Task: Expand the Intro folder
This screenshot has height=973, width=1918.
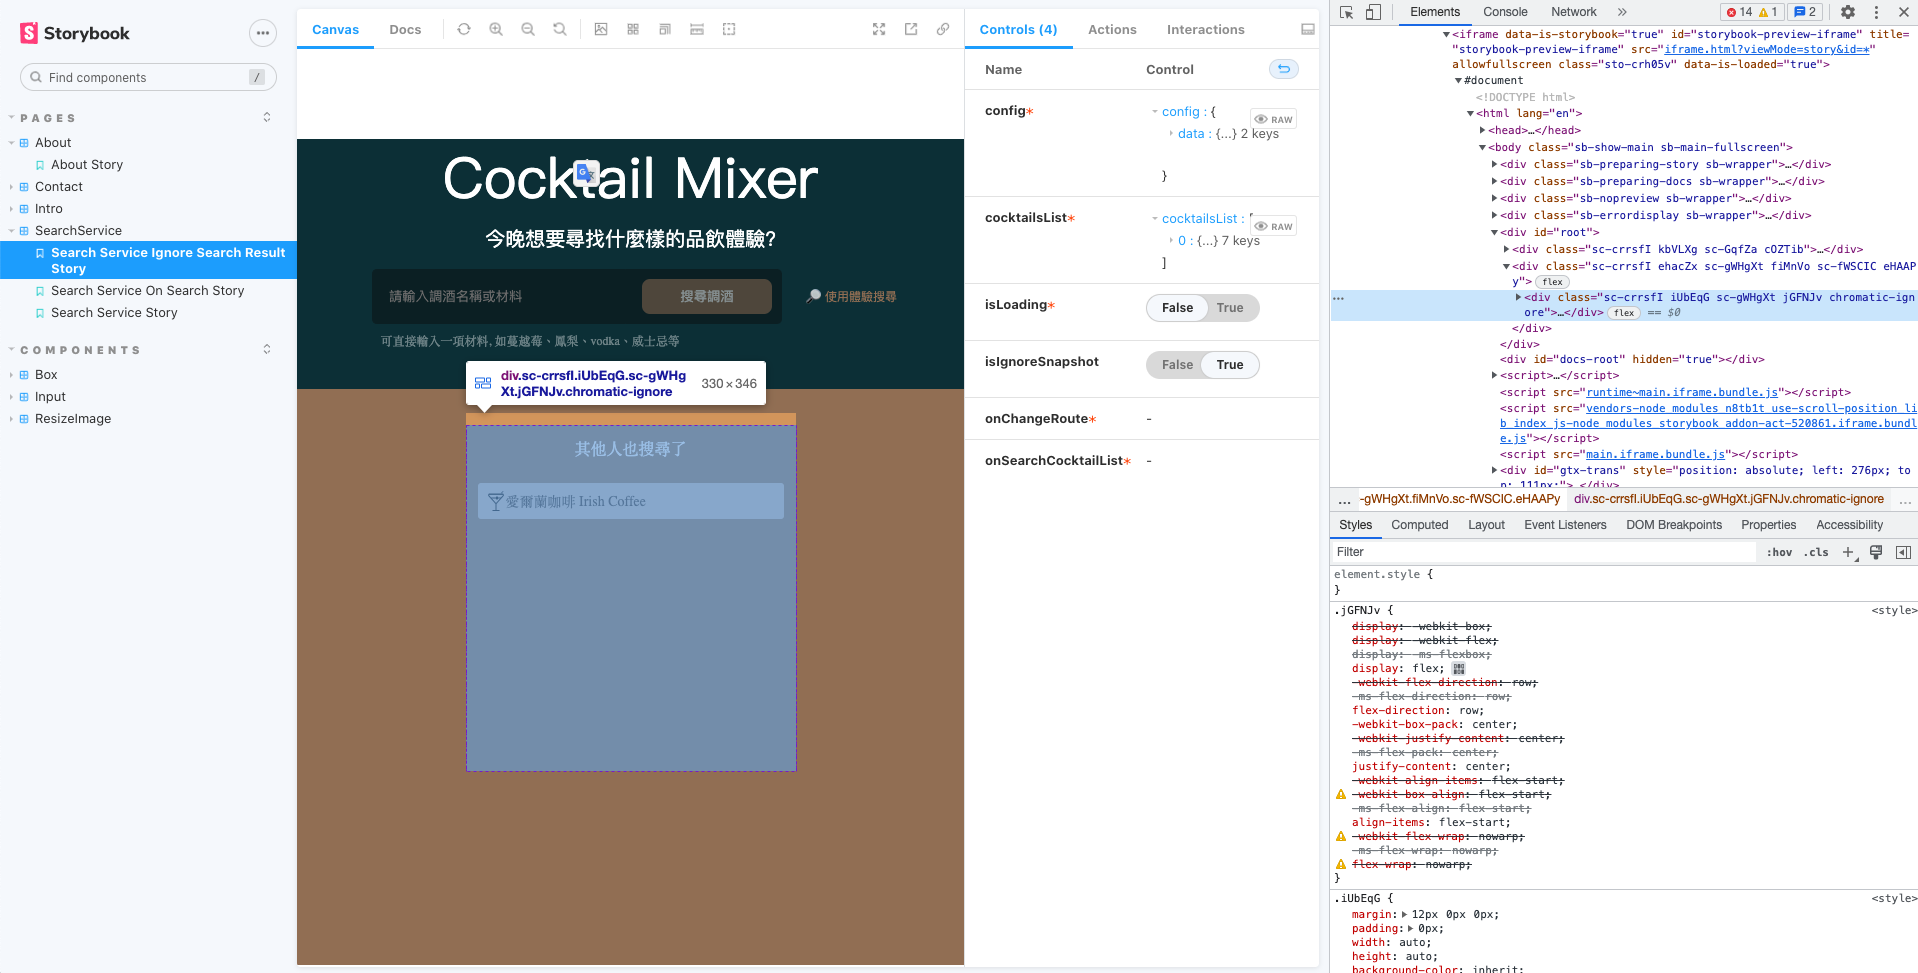Action: 49,209
